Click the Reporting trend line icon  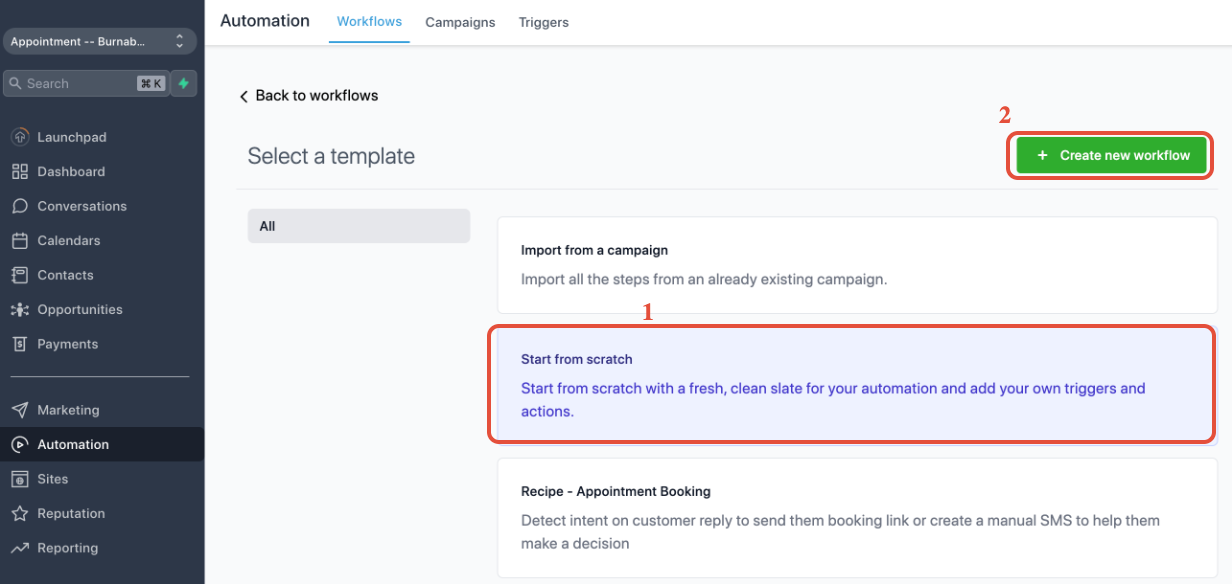click(20, 548)
